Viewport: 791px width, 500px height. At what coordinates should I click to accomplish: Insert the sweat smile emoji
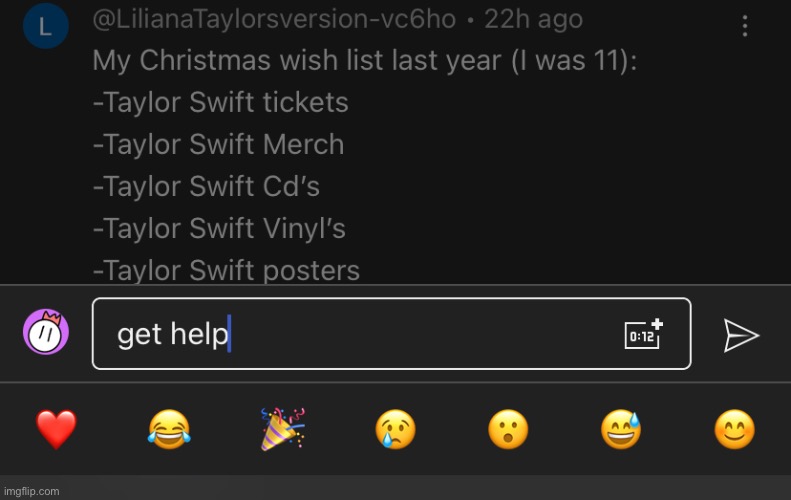[621, 430]
